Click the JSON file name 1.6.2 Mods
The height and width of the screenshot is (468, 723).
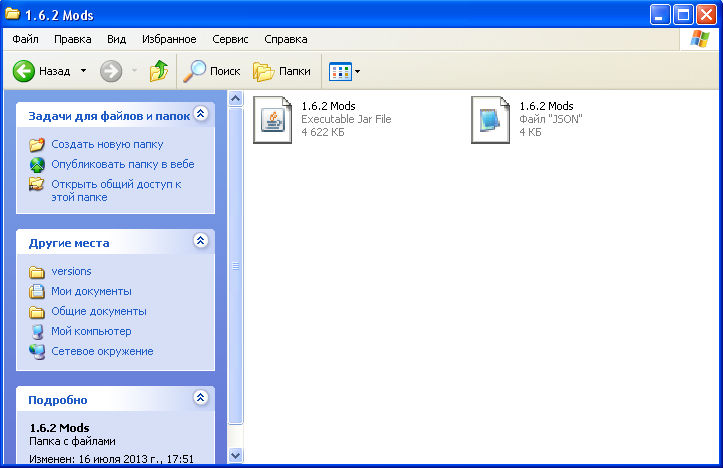pyautogui.click(x=546, y=106)
